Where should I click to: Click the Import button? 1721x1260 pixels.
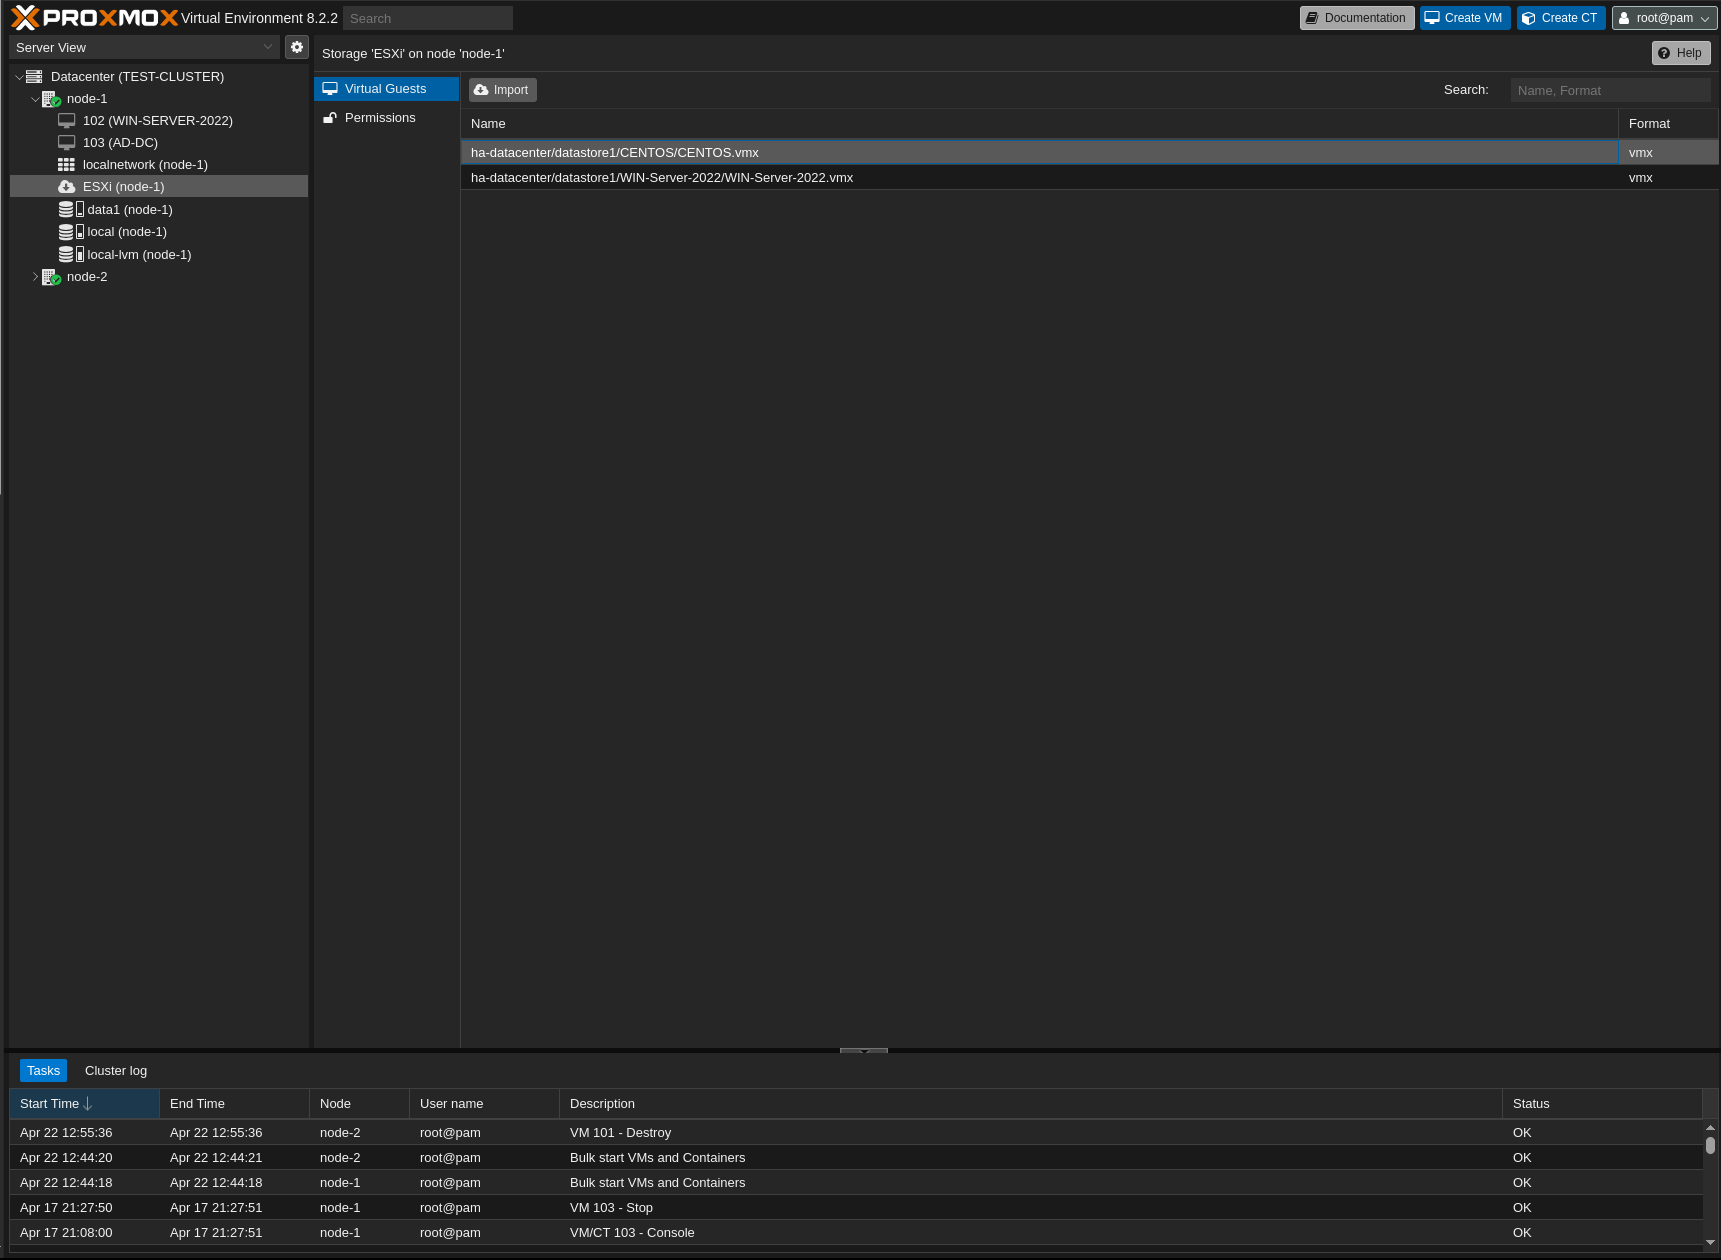pyautogui.click(x=502, y=90)
